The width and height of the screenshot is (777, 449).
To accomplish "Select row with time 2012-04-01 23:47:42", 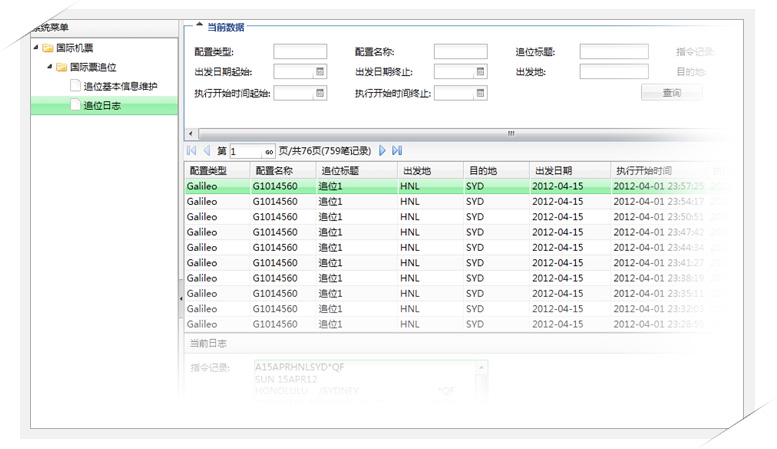I will (458, 232).
